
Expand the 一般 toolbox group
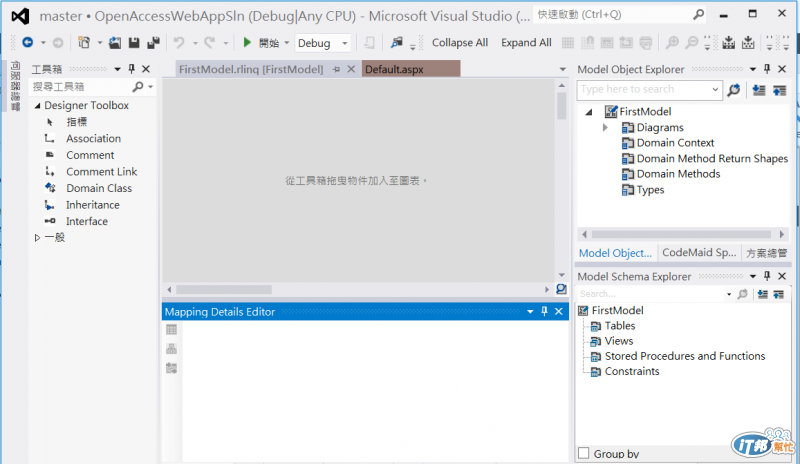pyautogui.click(x=37, y=238)
